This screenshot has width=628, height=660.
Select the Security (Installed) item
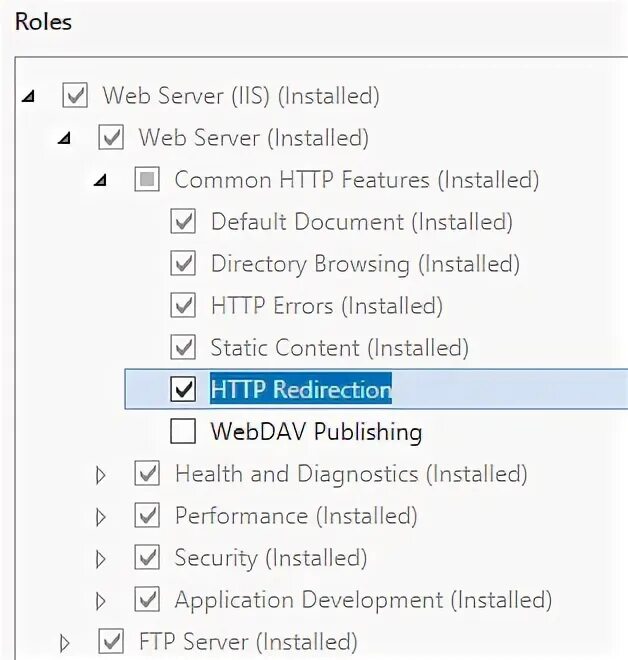[271, 558]
